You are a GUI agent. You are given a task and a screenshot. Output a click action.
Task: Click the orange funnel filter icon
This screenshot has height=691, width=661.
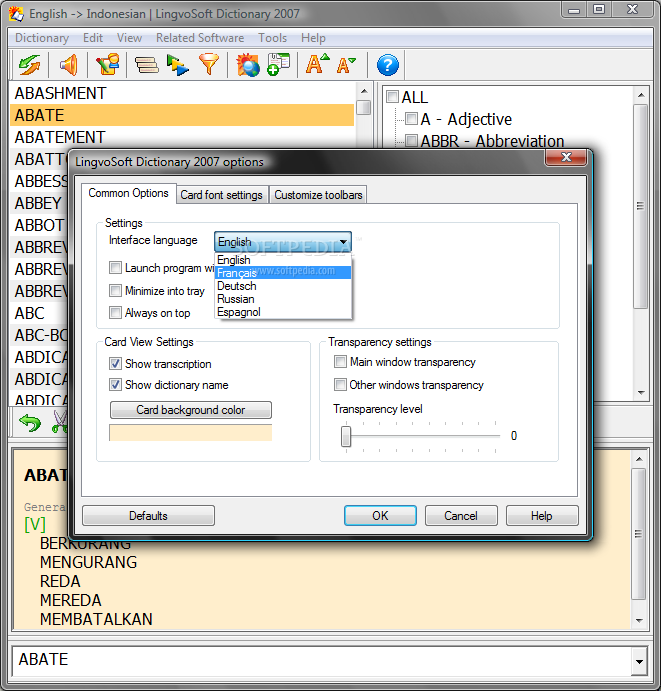[x=209, y=64]
